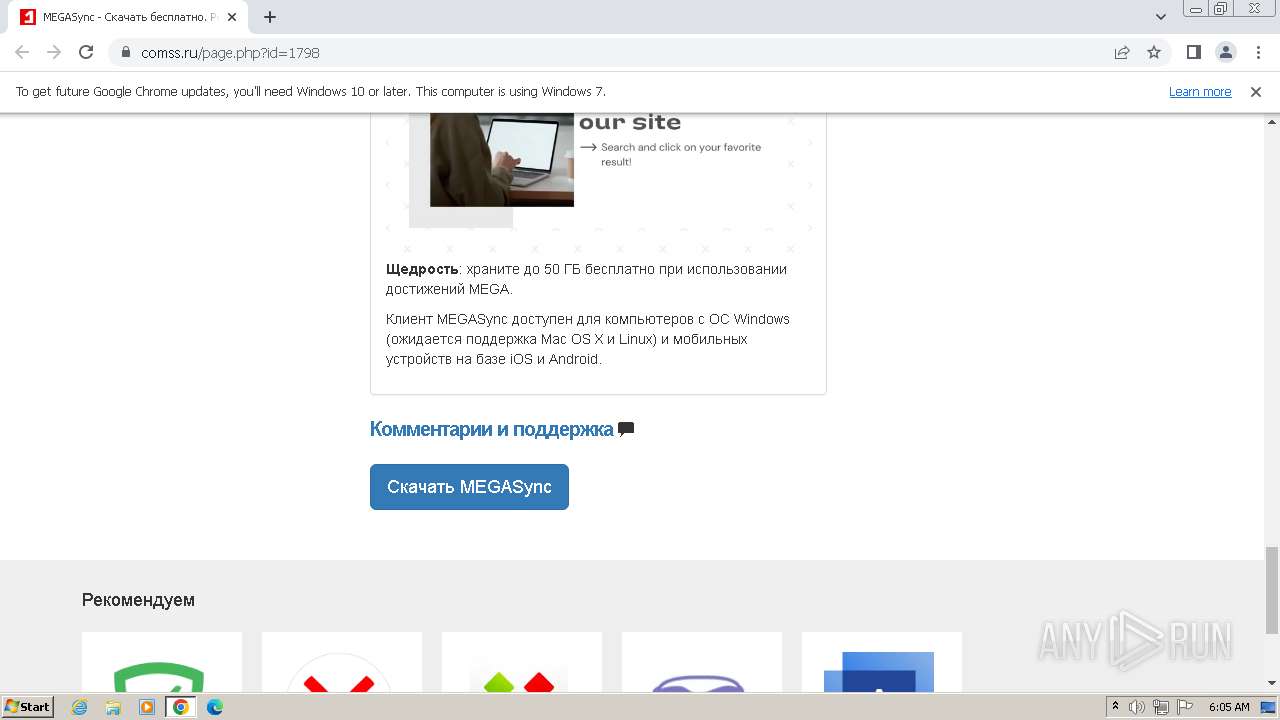The width and height of the screenshot is (1280, 720).
Task: Reload the current page
Action: click(x=86, y=52)
